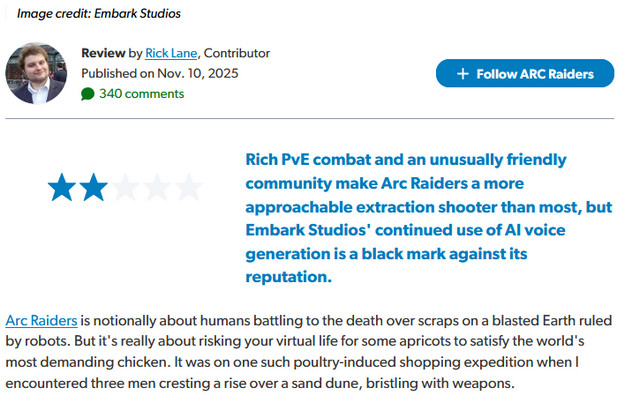The width and height of the screenshot is (640, 403).
Task: Click the second filled blue star
Action: coord(93,187)
